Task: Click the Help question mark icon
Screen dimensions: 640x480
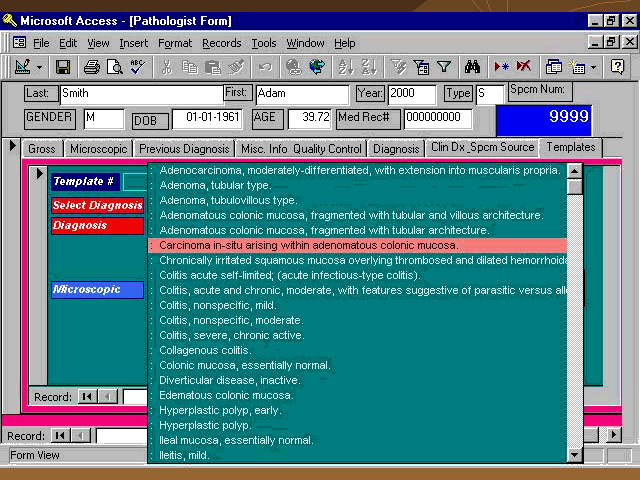Action: click(619, 67)
